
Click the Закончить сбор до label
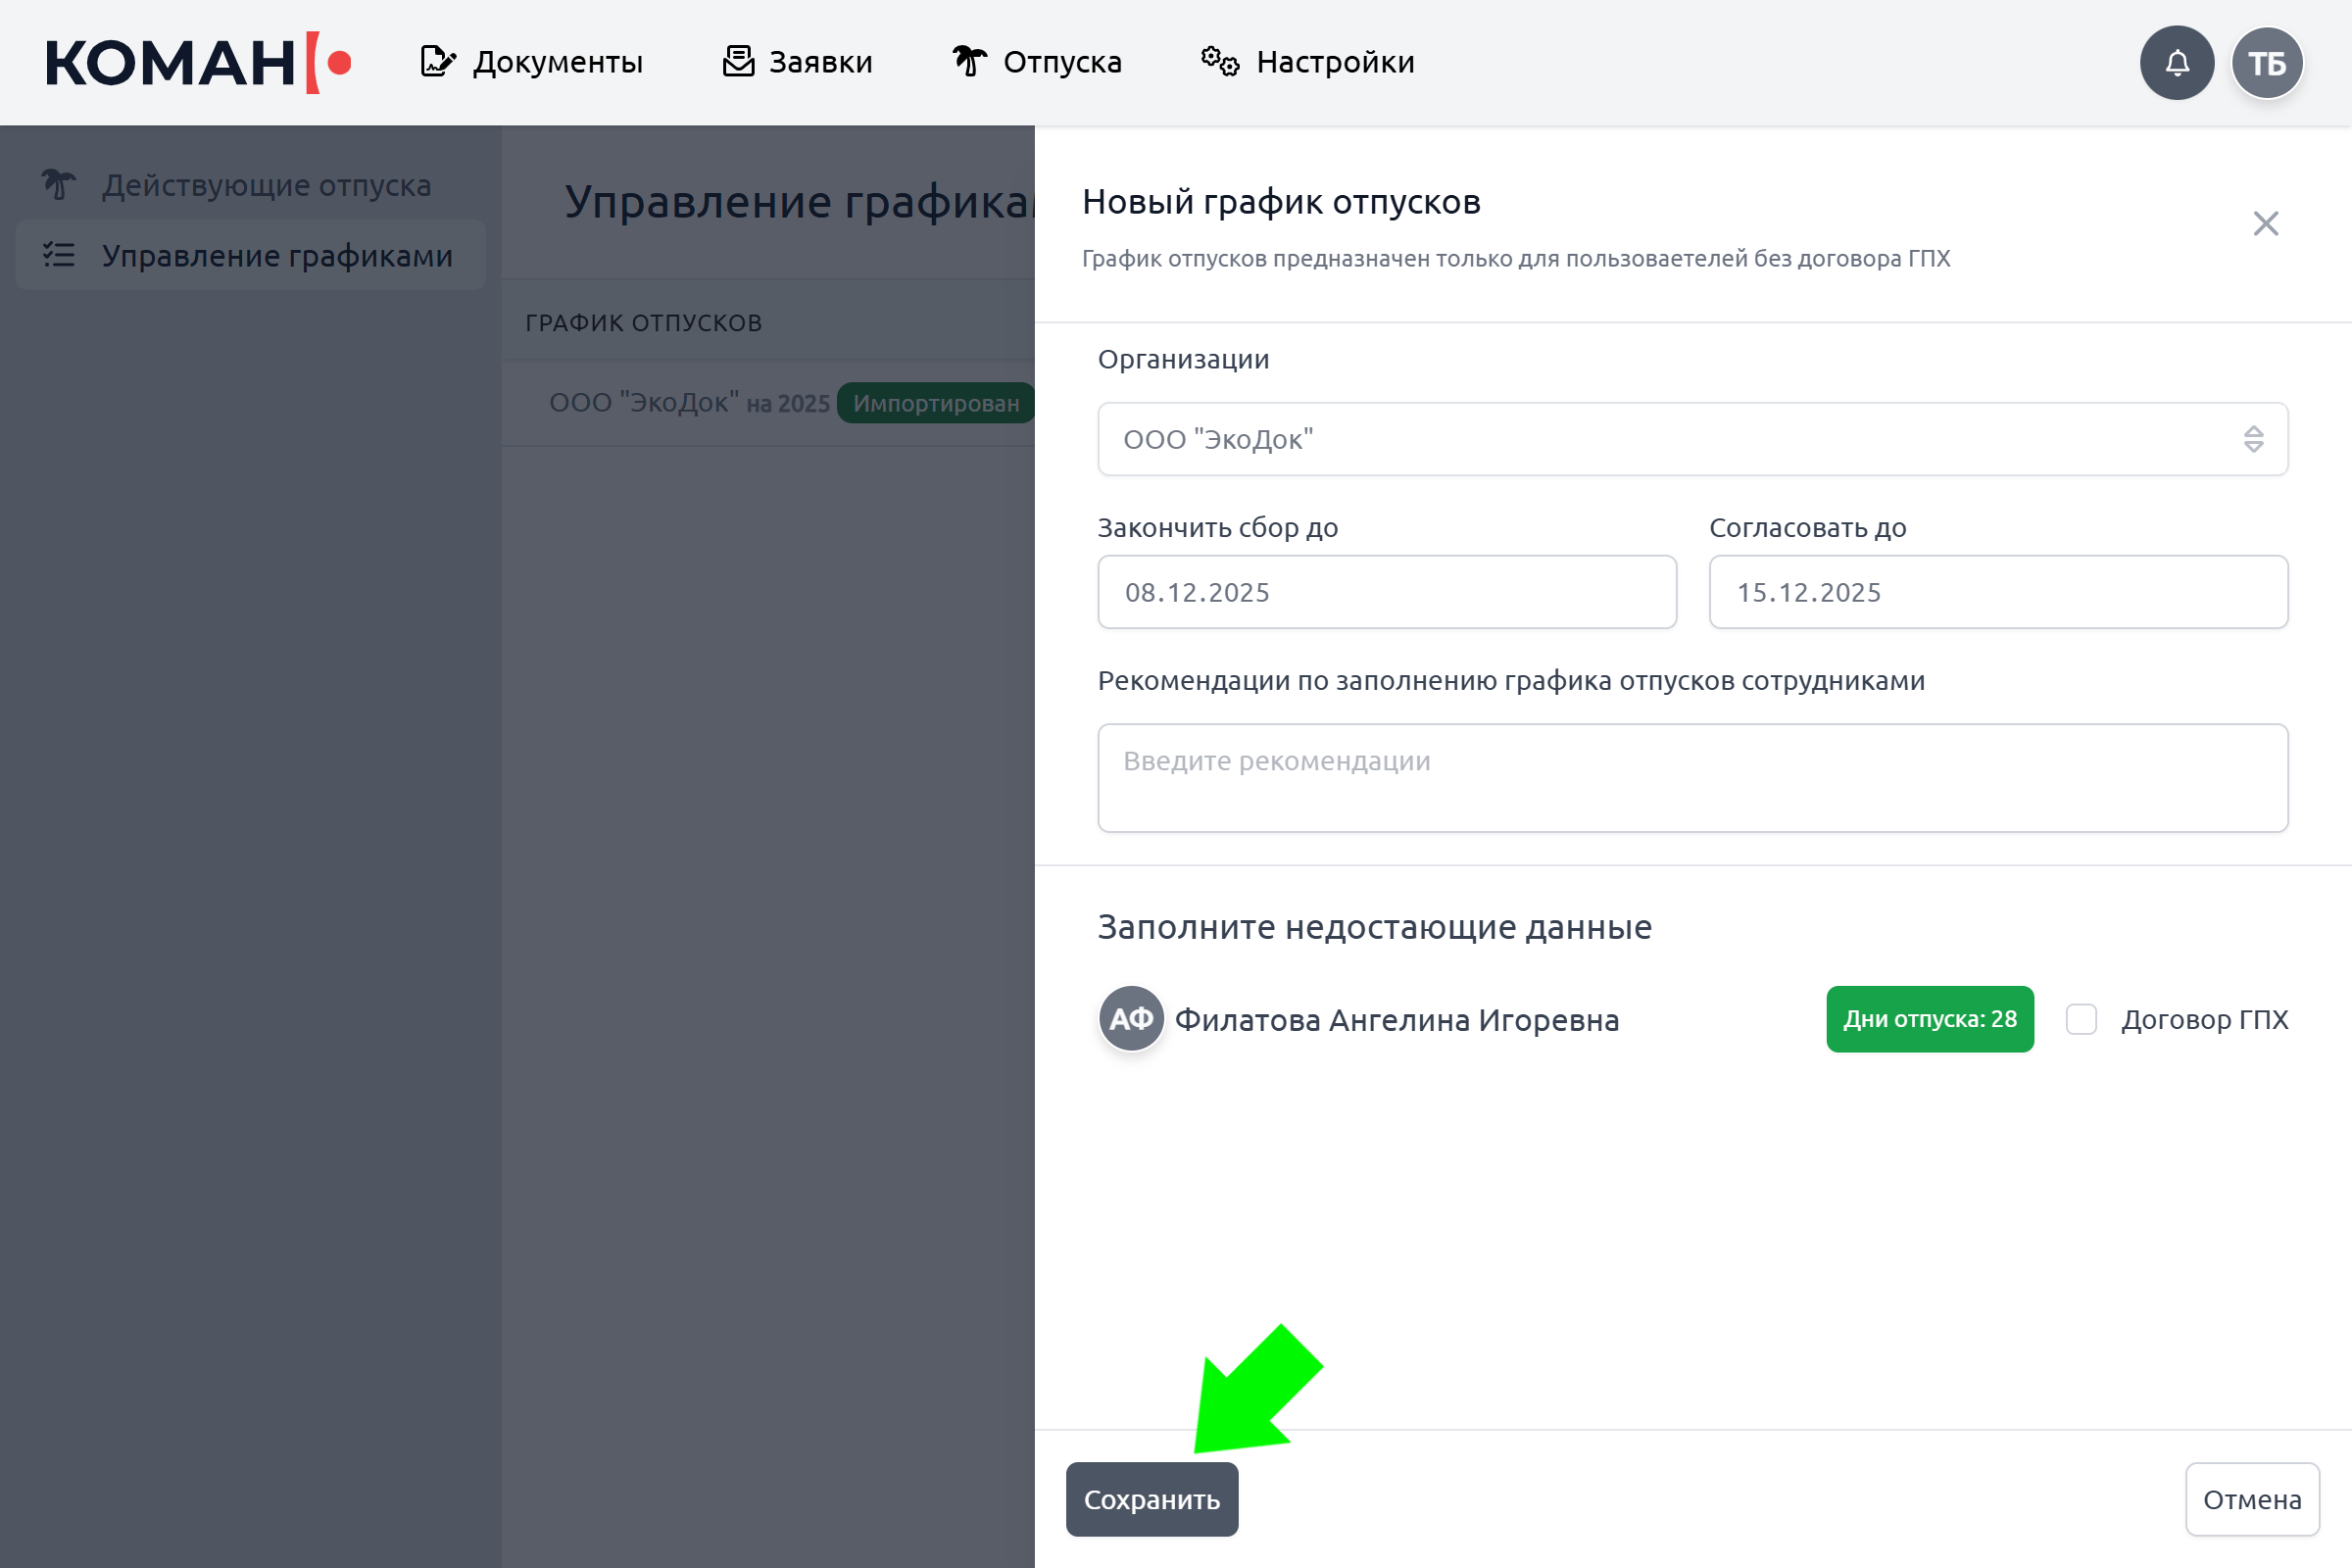coord(1217,527)
